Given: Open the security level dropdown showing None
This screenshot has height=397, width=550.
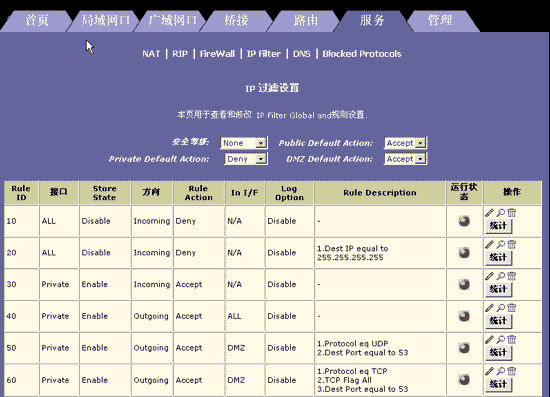Looking at the screenshot, I should [x=244, y=143].
